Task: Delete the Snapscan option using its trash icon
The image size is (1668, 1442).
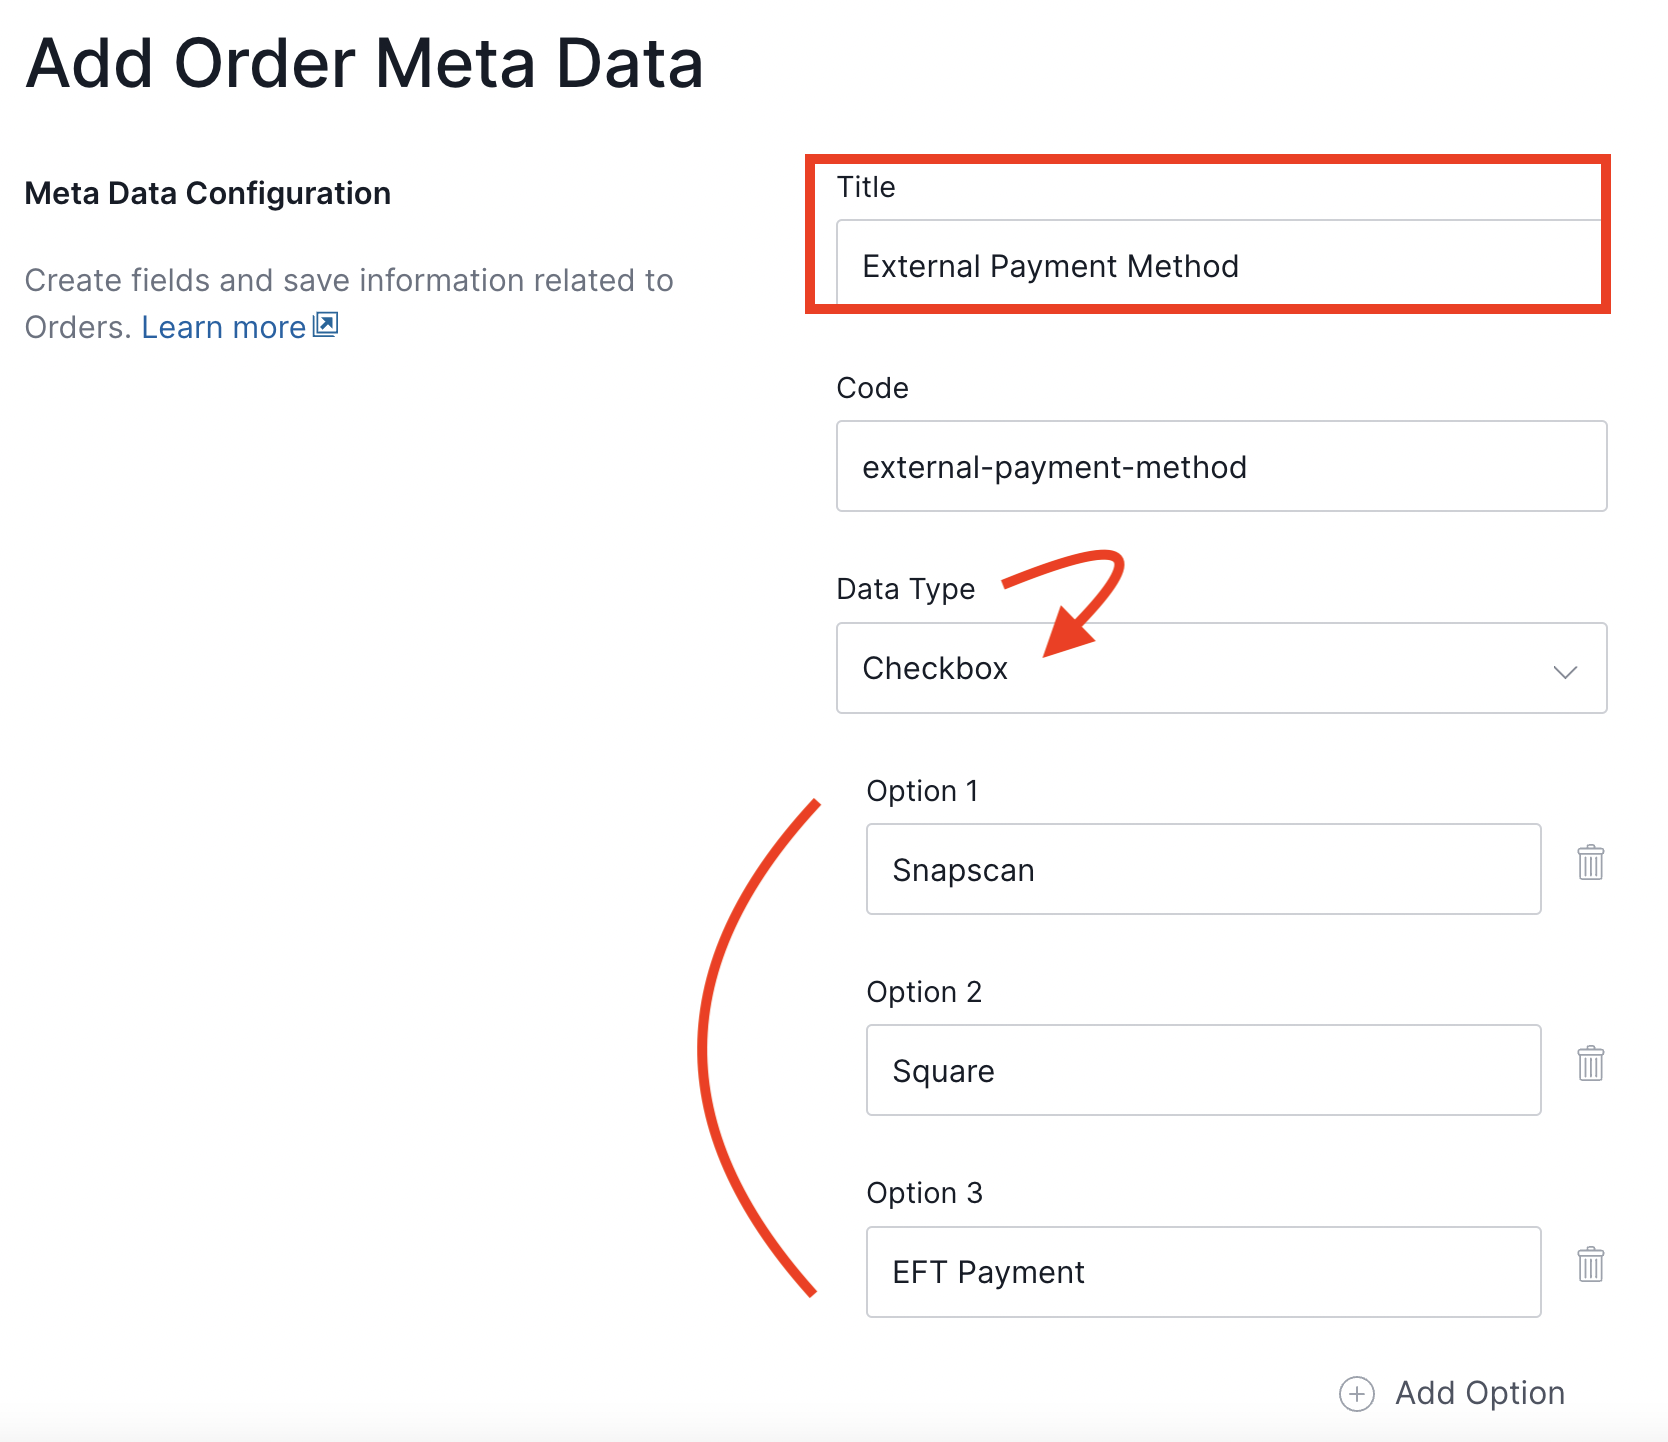Action: coord(1590,863)
